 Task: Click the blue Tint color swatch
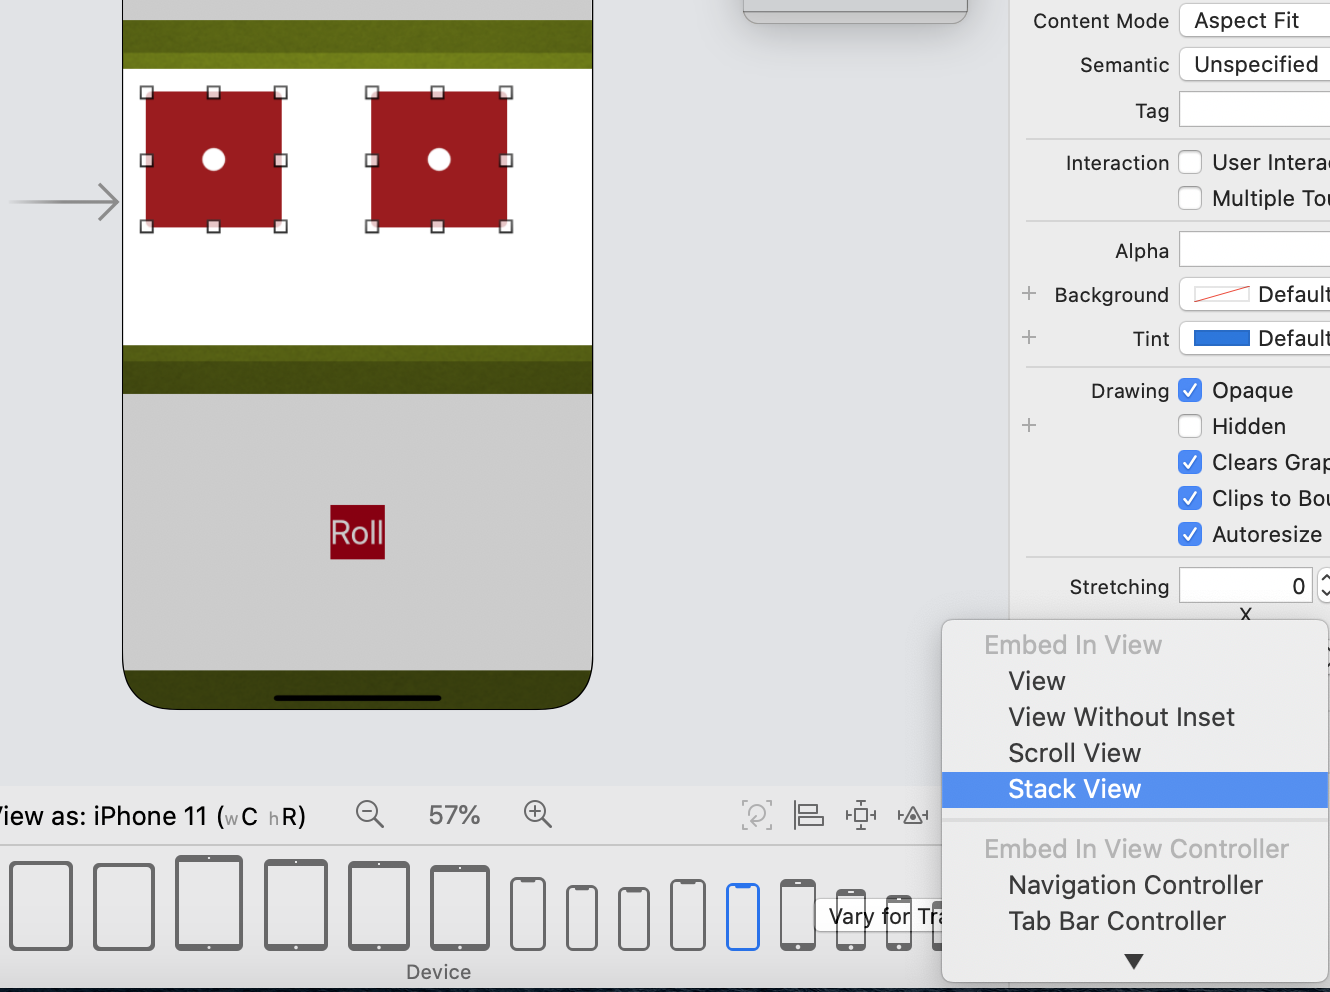point(1221,338)
